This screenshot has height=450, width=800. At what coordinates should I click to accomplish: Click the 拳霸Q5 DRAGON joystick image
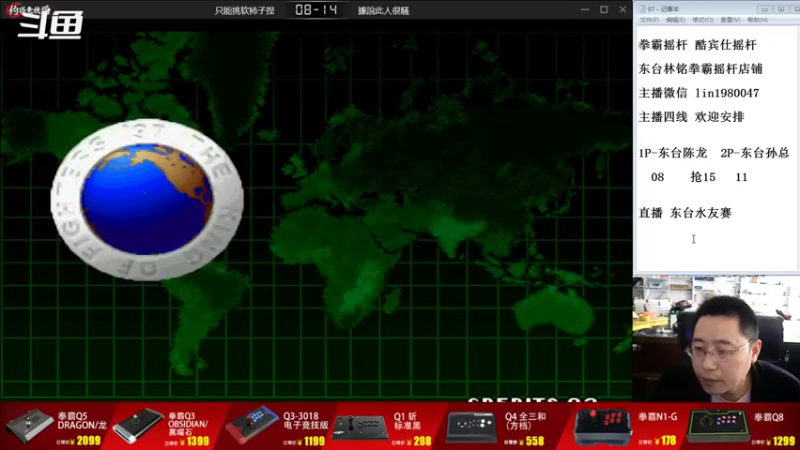pos(30,425)
